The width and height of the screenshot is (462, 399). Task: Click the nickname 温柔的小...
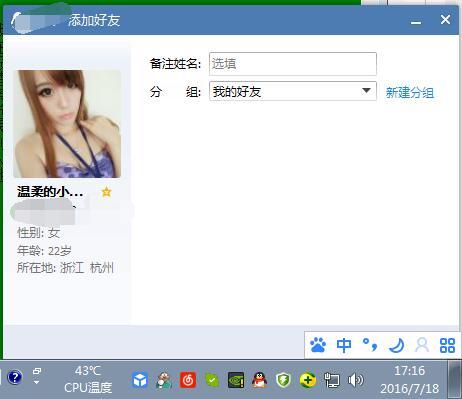pos(50,192)
